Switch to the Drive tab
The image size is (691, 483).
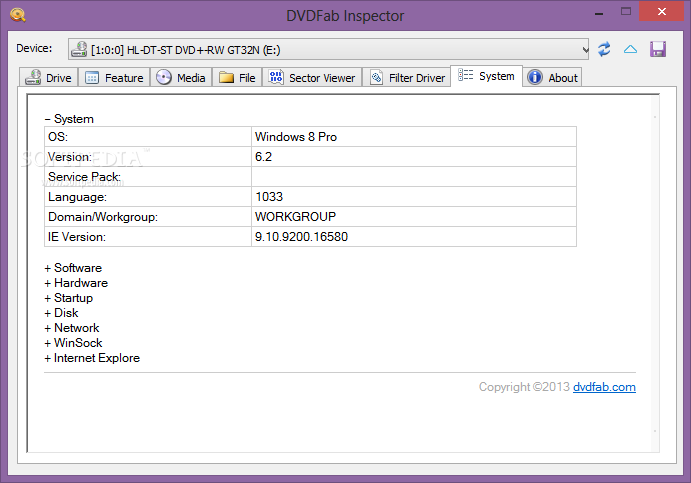tap(49, 78)
